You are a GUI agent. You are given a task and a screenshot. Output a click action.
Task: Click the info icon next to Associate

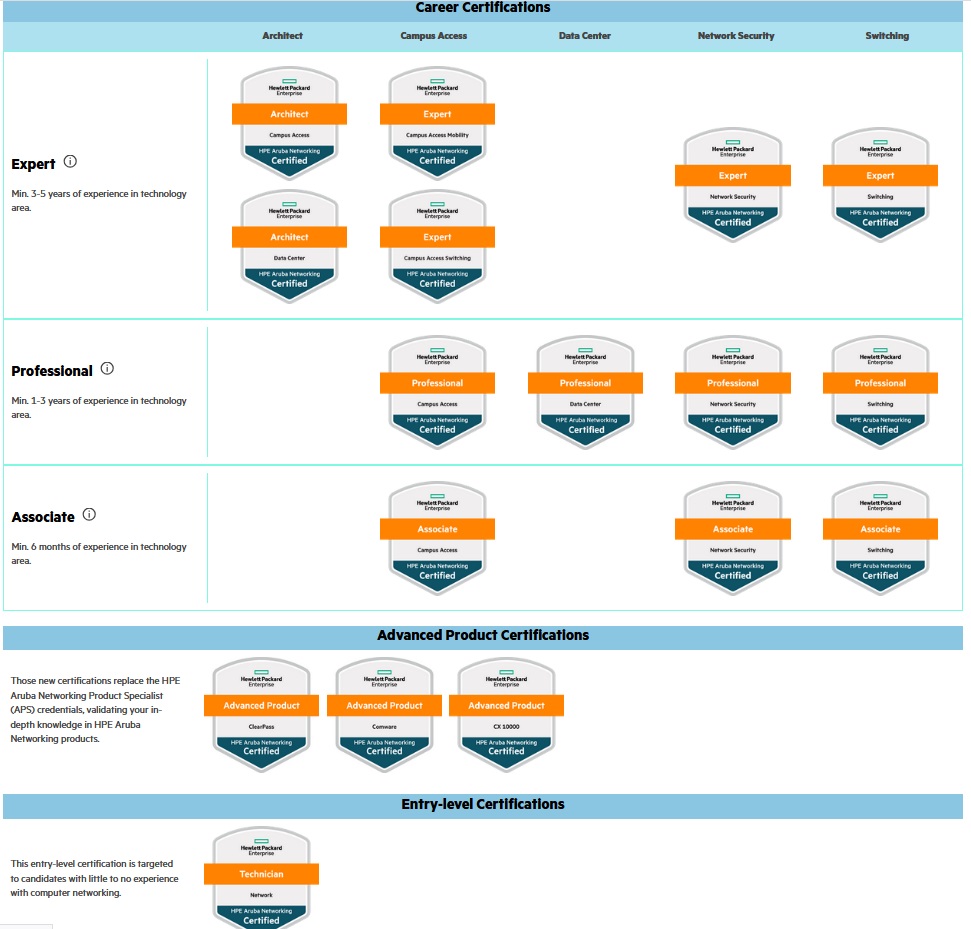[x=89, y=515]
